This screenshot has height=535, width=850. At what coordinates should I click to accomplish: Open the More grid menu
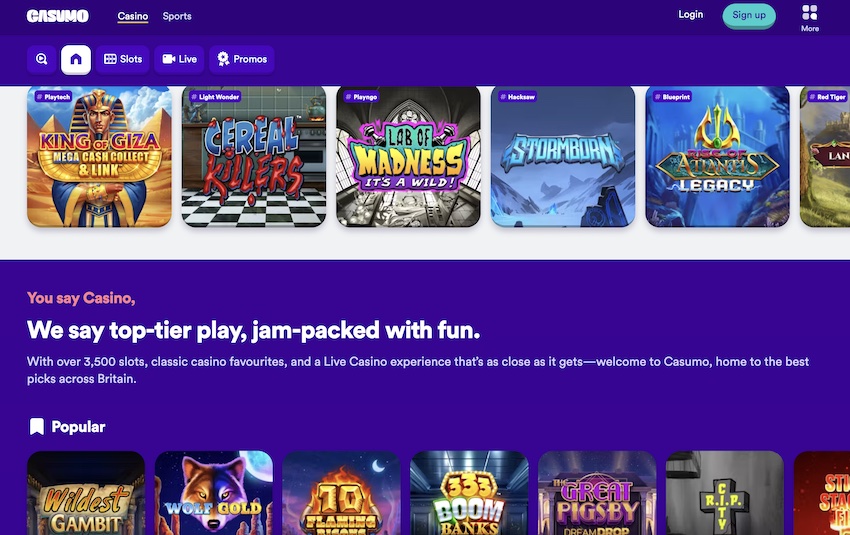[809, 17]
